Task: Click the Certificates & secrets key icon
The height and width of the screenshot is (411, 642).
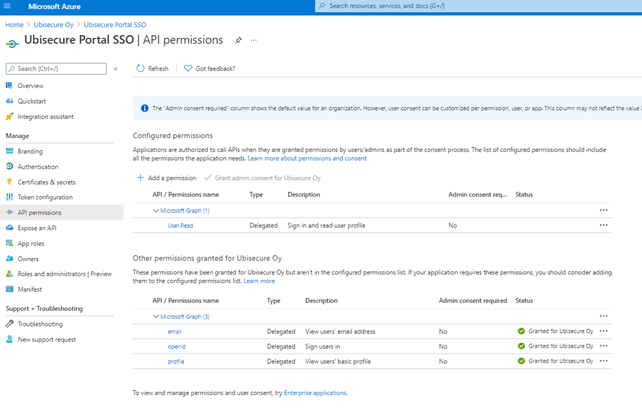Action: [x=9, y=182]
